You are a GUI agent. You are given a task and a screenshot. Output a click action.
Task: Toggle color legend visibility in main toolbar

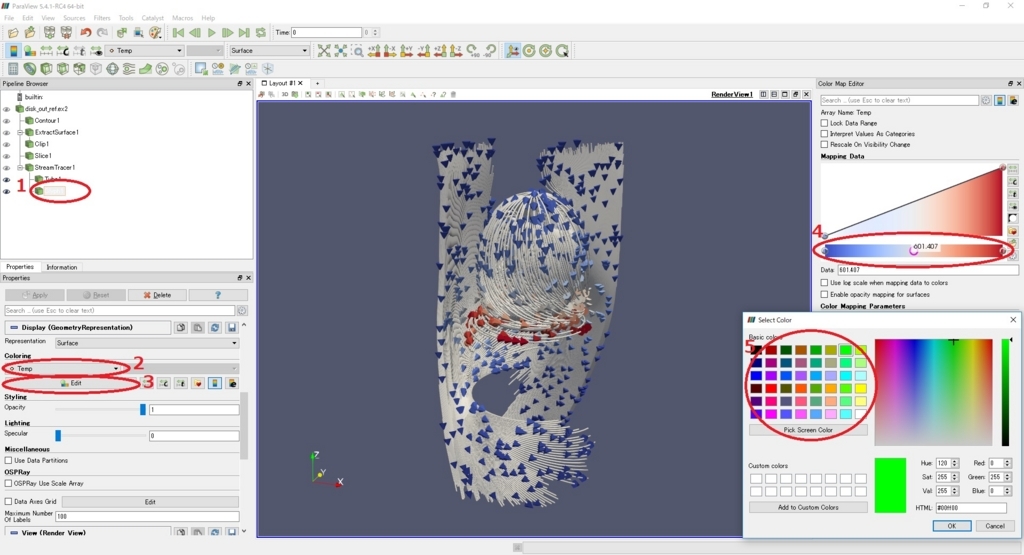[13, 50]
